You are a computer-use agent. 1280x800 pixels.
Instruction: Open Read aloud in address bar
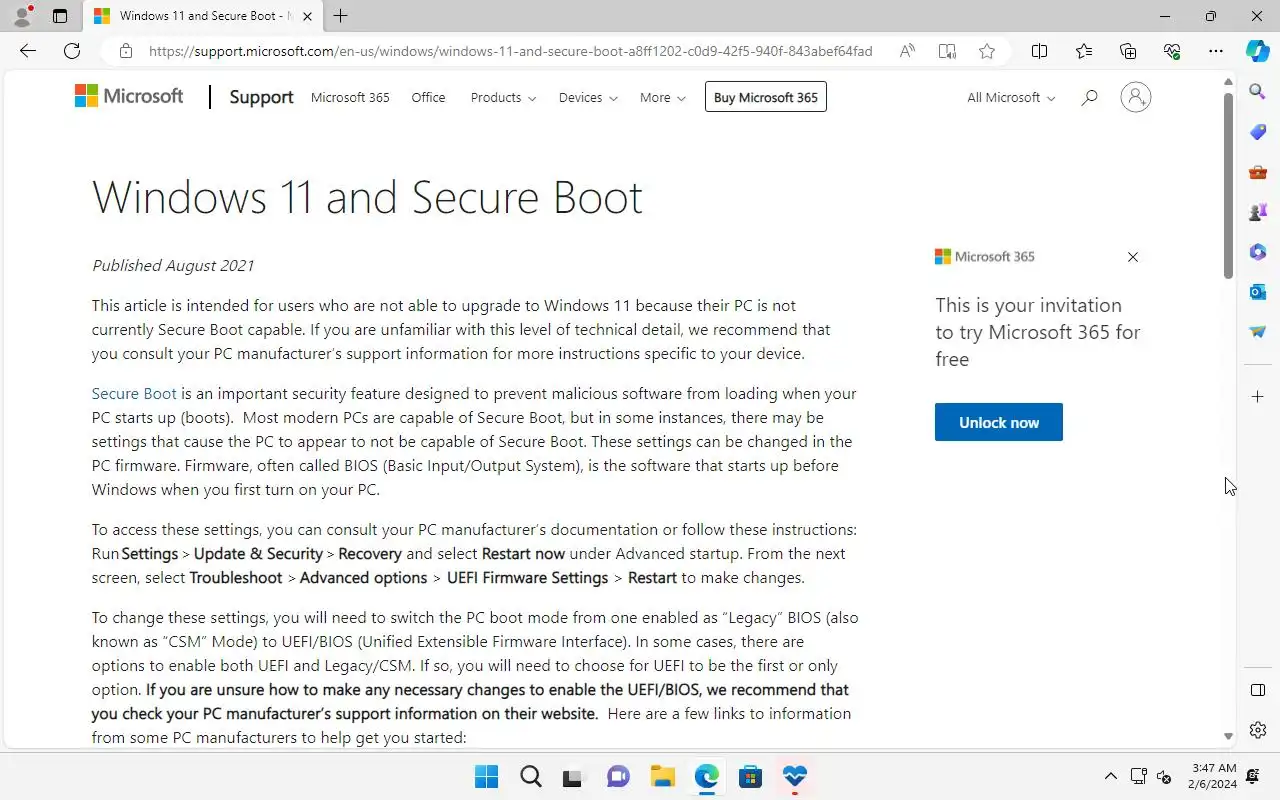point(907,51)
